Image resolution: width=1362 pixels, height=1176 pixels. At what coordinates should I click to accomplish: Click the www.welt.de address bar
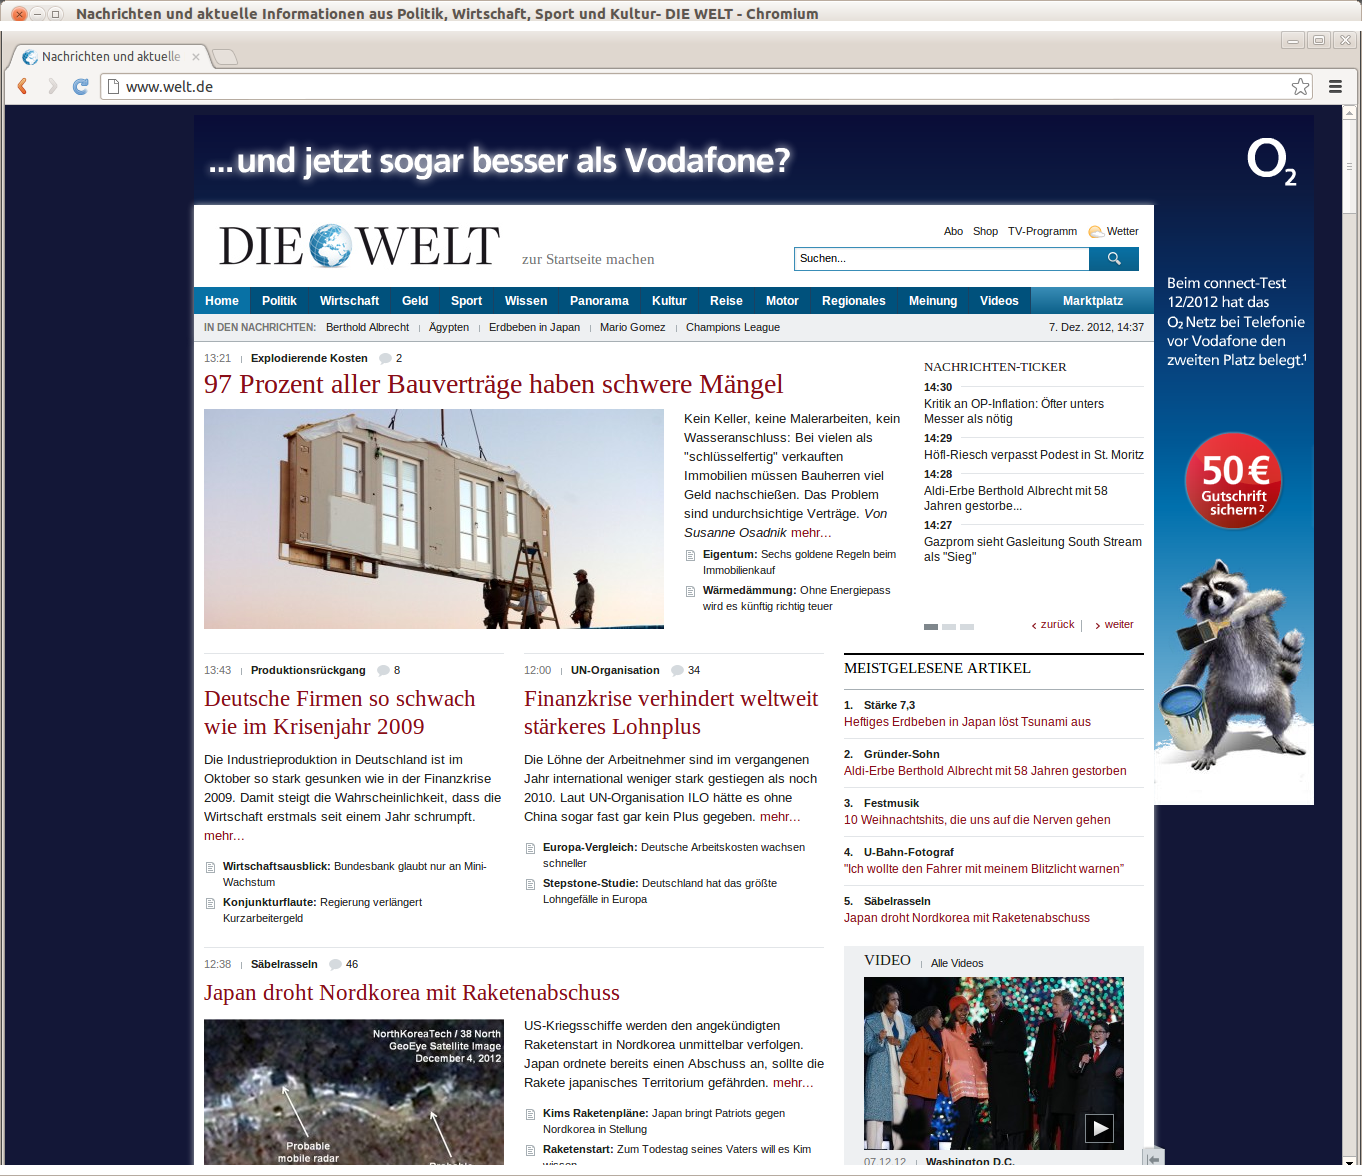tap(700, 87)
